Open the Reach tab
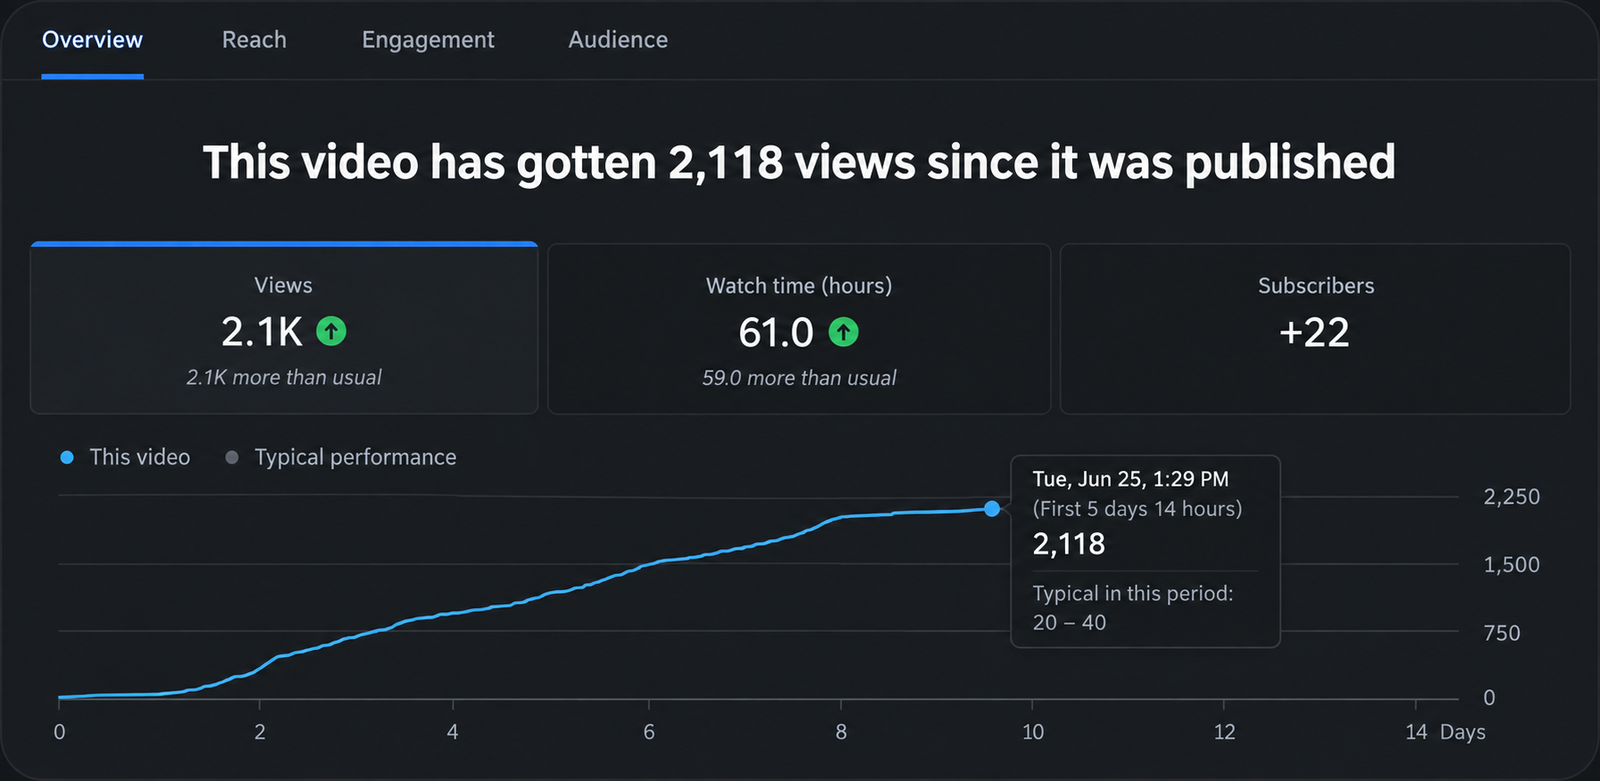Image resolution: width=1600 pixels, height=781 pixels. [x=254, y=40]
